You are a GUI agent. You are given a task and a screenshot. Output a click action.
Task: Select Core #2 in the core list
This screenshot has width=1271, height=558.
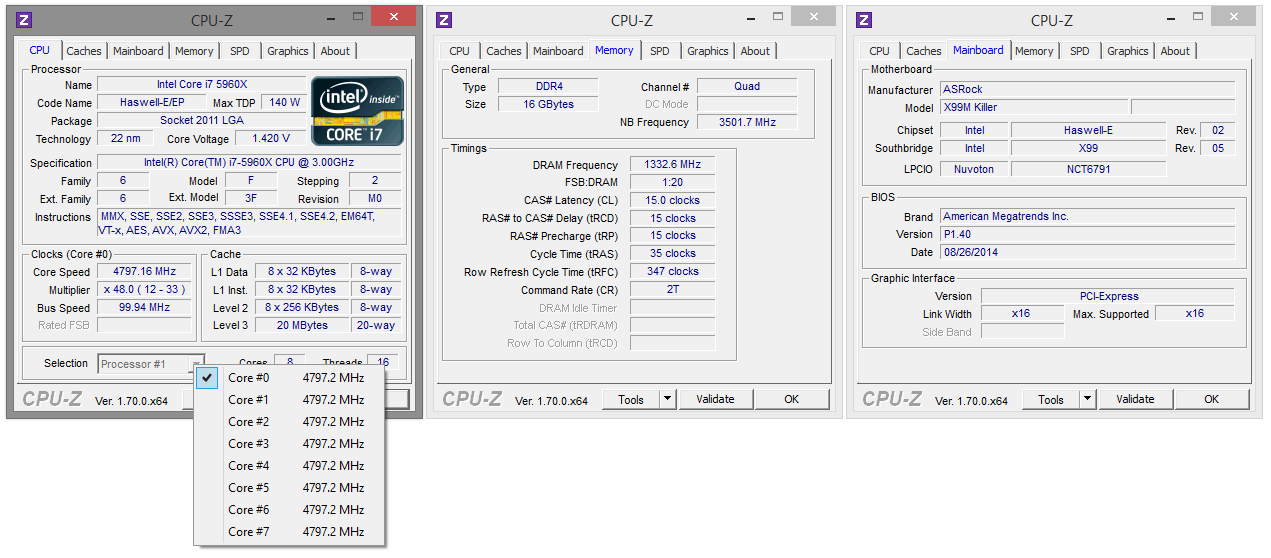click(x=289, y=421)
